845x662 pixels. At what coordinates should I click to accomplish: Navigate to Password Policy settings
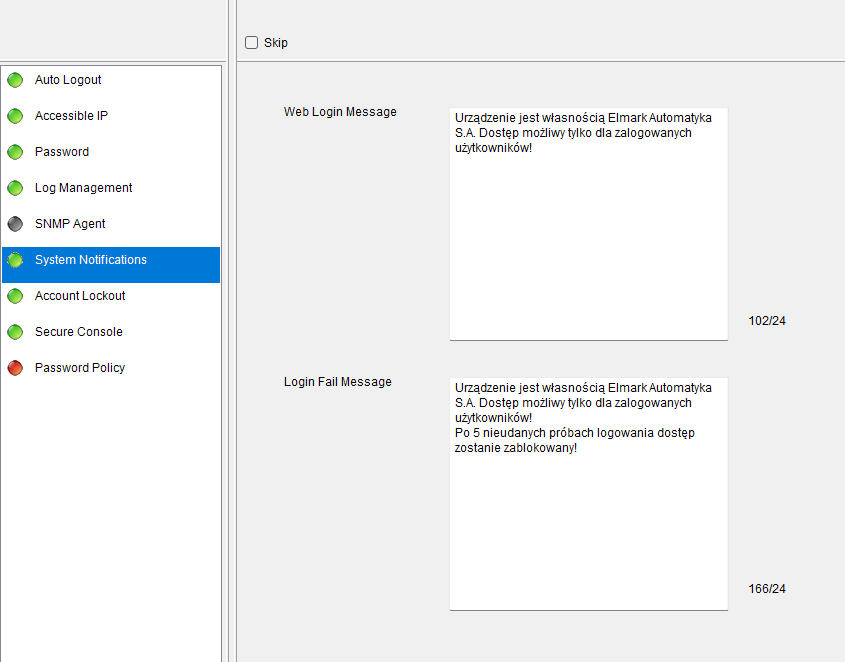80,368
